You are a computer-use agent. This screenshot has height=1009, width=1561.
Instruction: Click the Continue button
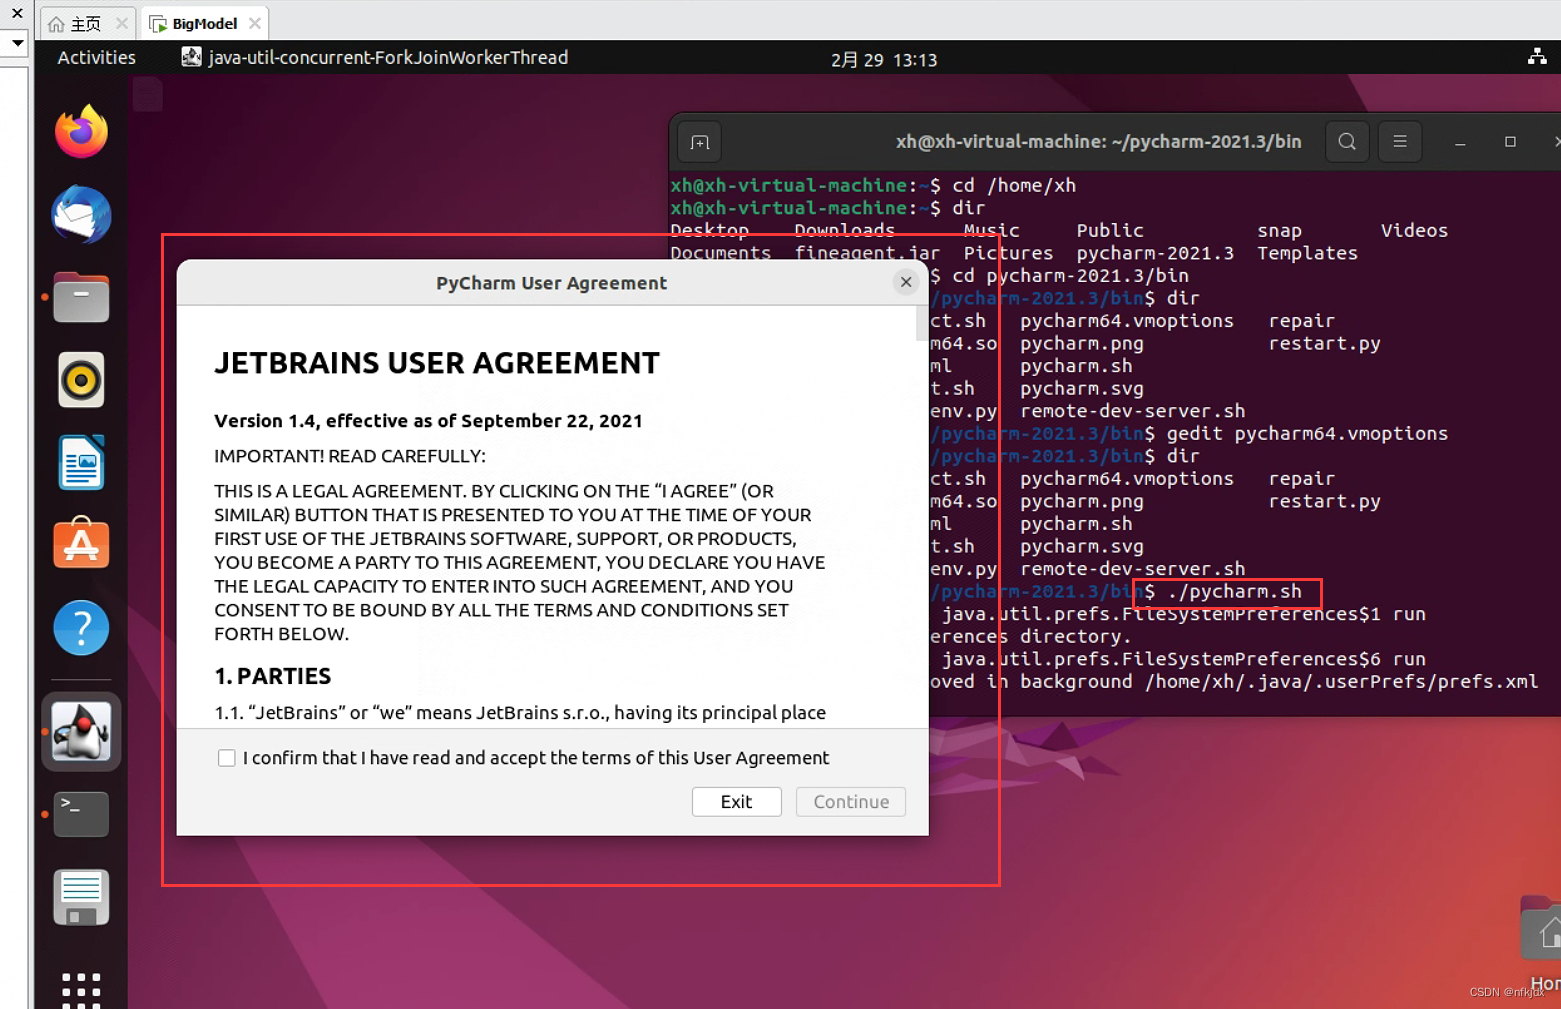(x=851, y=801)
